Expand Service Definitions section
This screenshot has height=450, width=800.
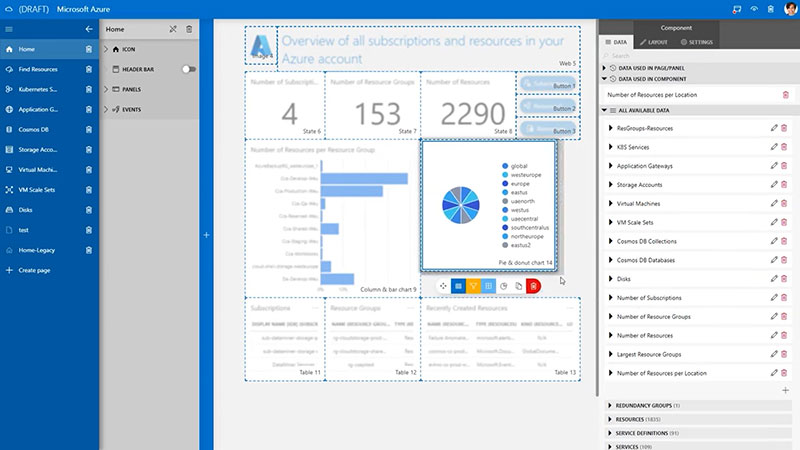coord(610,433)
